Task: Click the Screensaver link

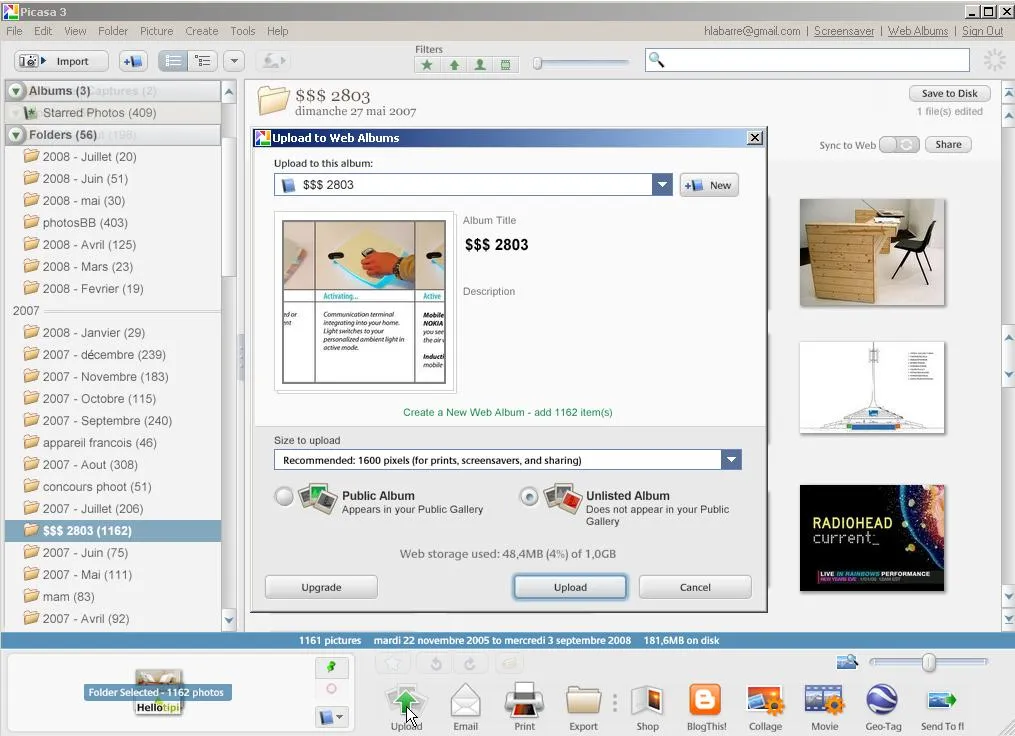Action: pos(844,31)
